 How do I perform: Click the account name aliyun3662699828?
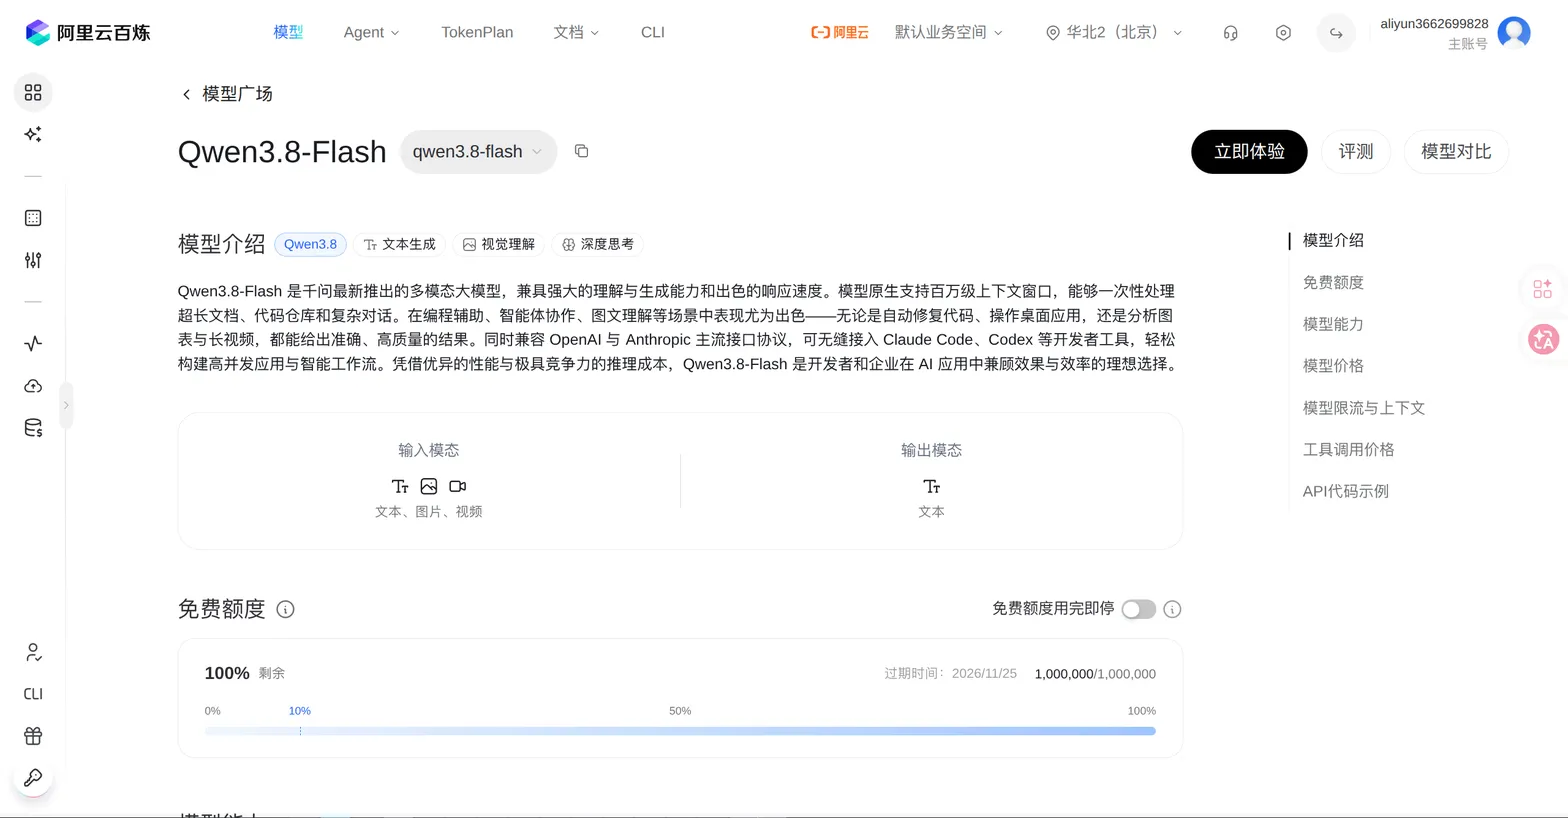coord(1434,24)
